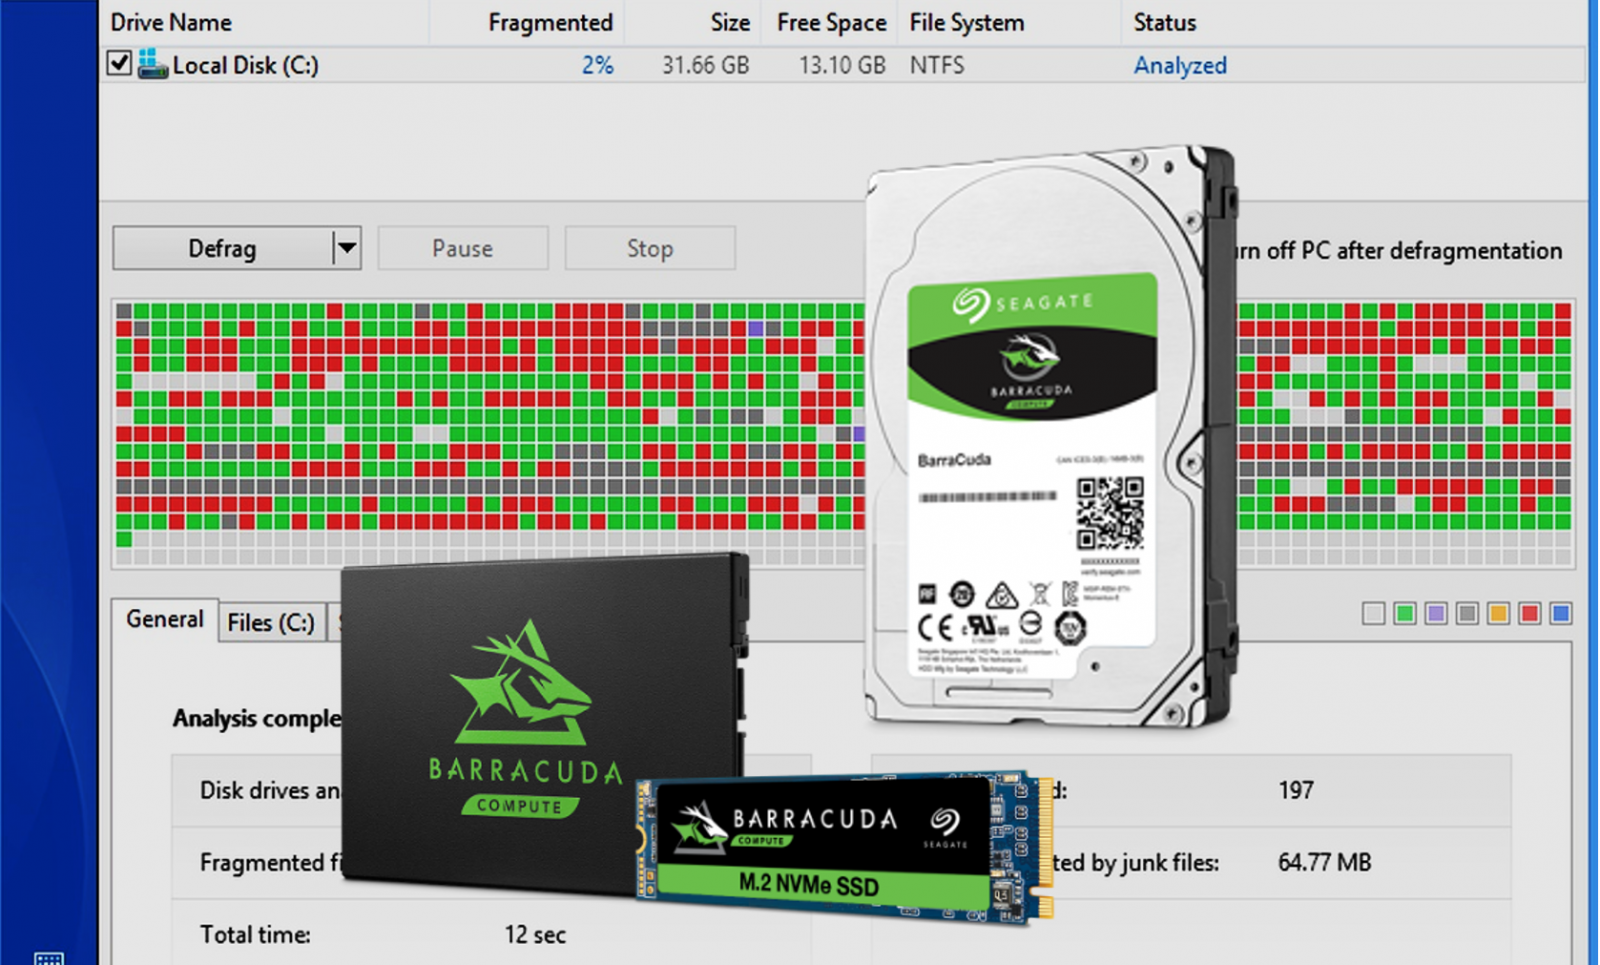The width and height of the screenshot is (1600, 965).
Task: Click the Size column header
Action: [730, 22]
